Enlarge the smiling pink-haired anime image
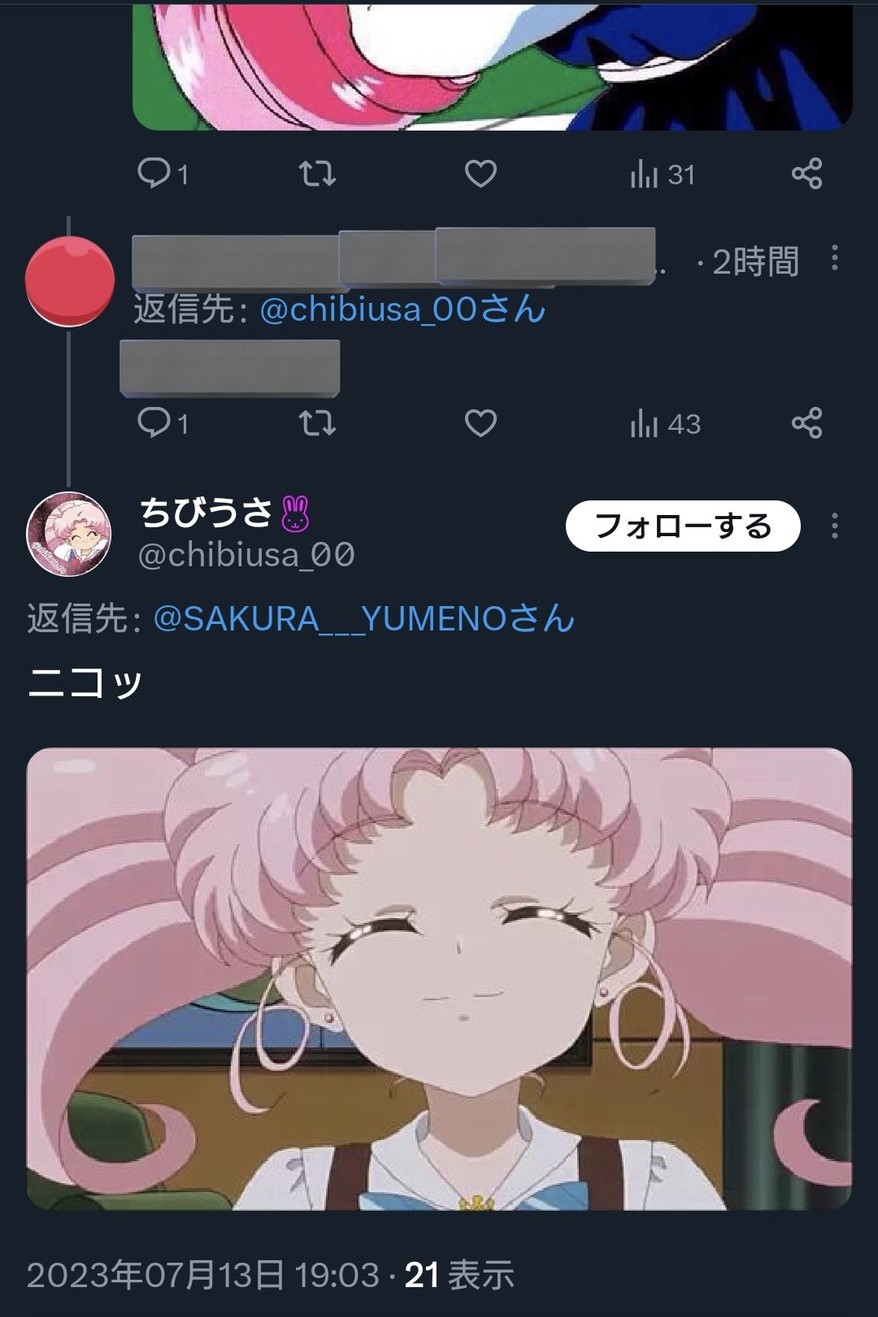The image size is (878, 1317). (439, 979)
